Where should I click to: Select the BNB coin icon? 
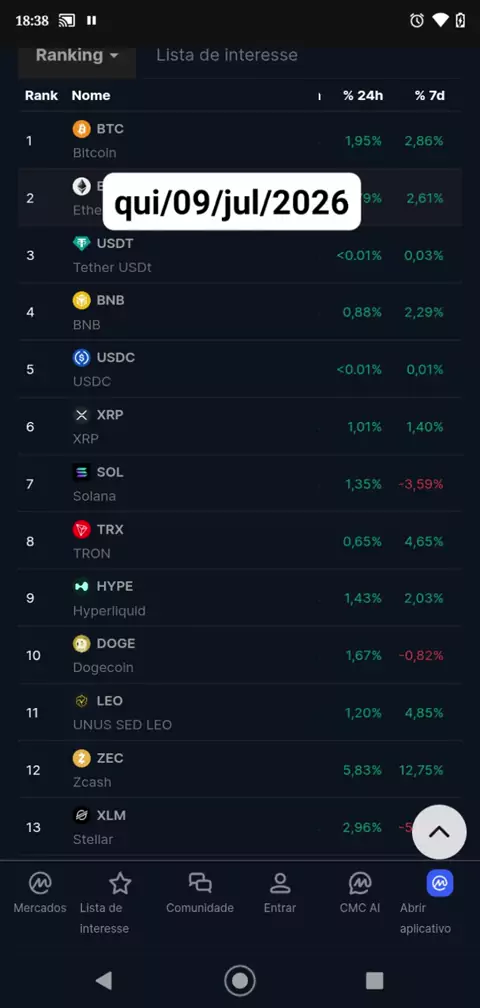coord(82,300)
